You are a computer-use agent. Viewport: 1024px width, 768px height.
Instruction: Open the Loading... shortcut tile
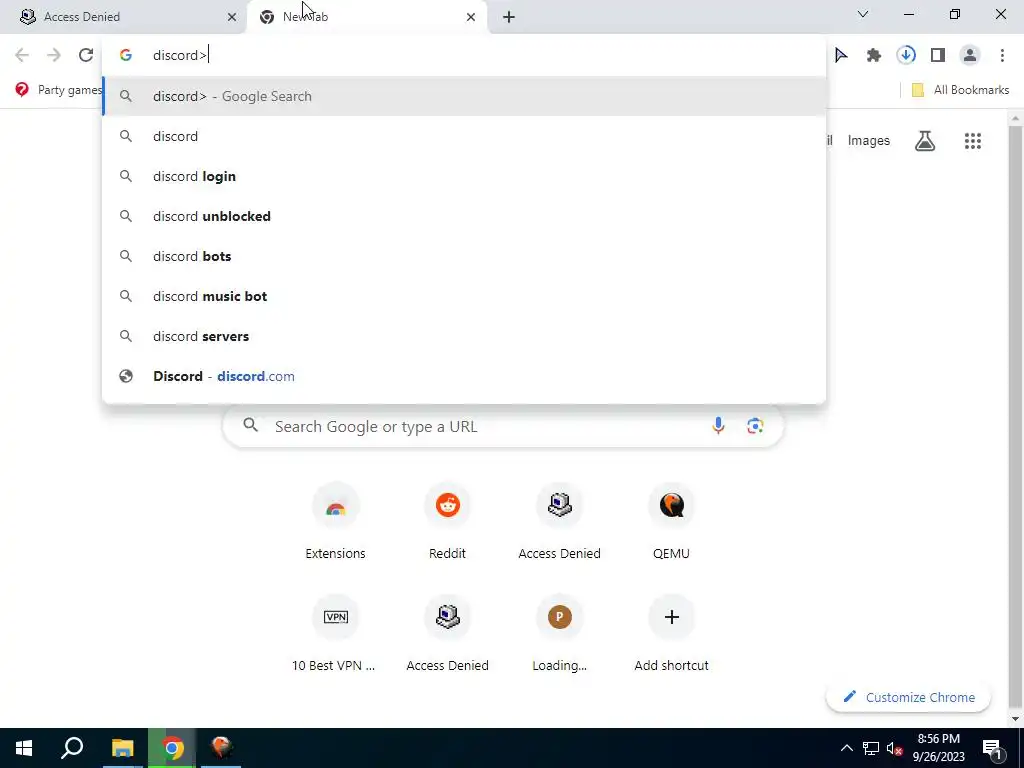[560, 633]
